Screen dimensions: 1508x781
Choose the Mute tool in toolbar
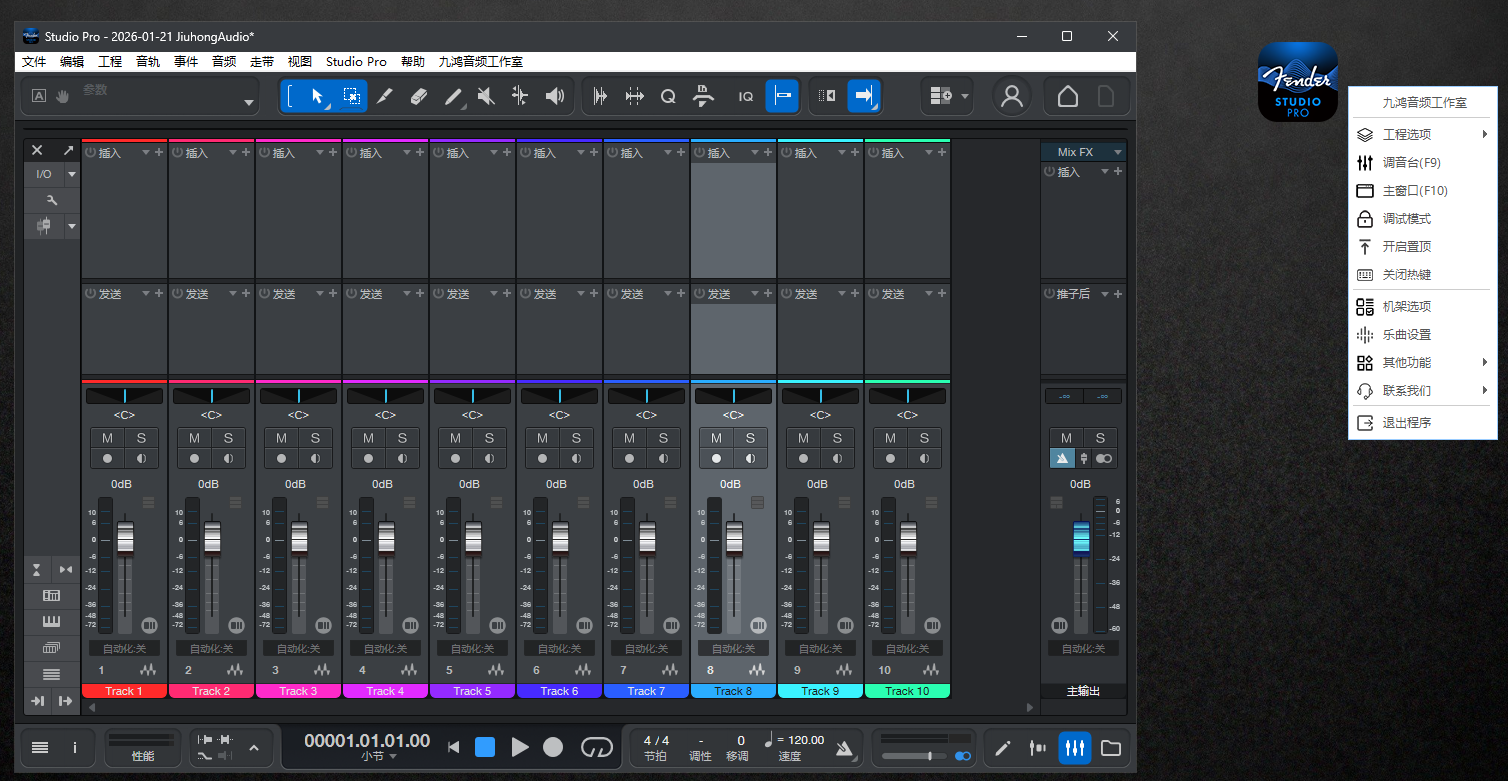486,96
